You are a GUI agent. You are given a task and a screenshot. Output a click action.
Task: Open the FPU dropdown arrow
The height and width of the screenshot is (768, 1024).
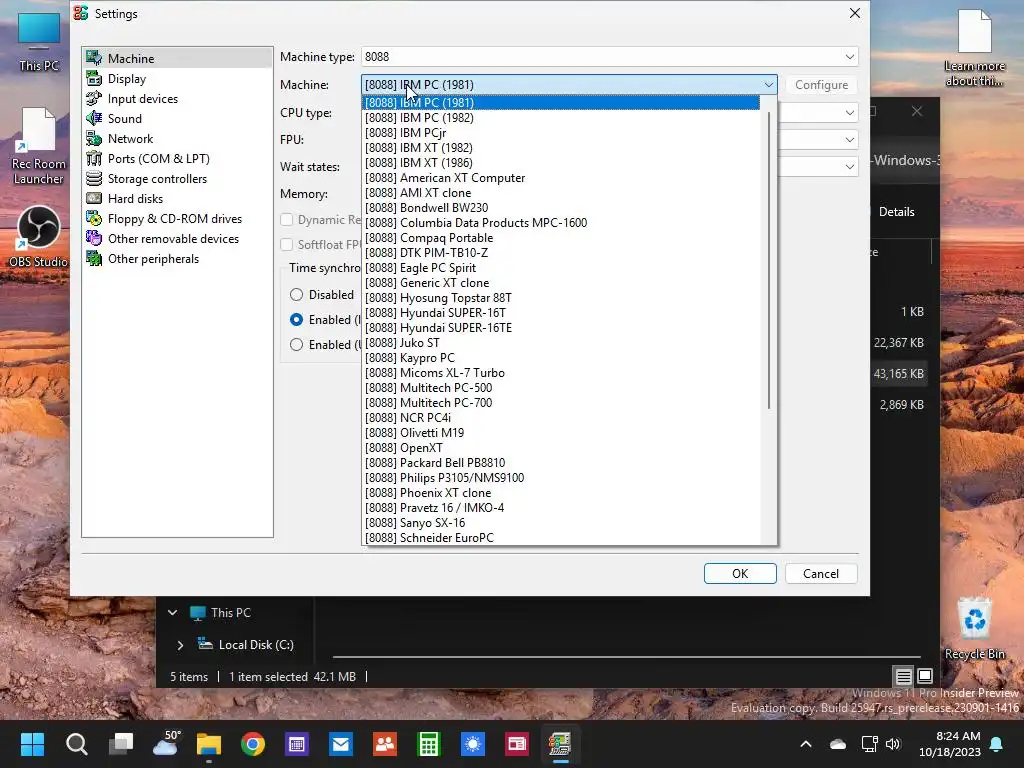click(849, 139)
